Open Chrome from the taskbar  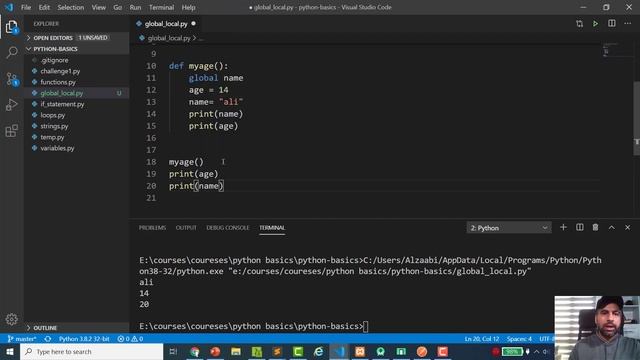195,351
